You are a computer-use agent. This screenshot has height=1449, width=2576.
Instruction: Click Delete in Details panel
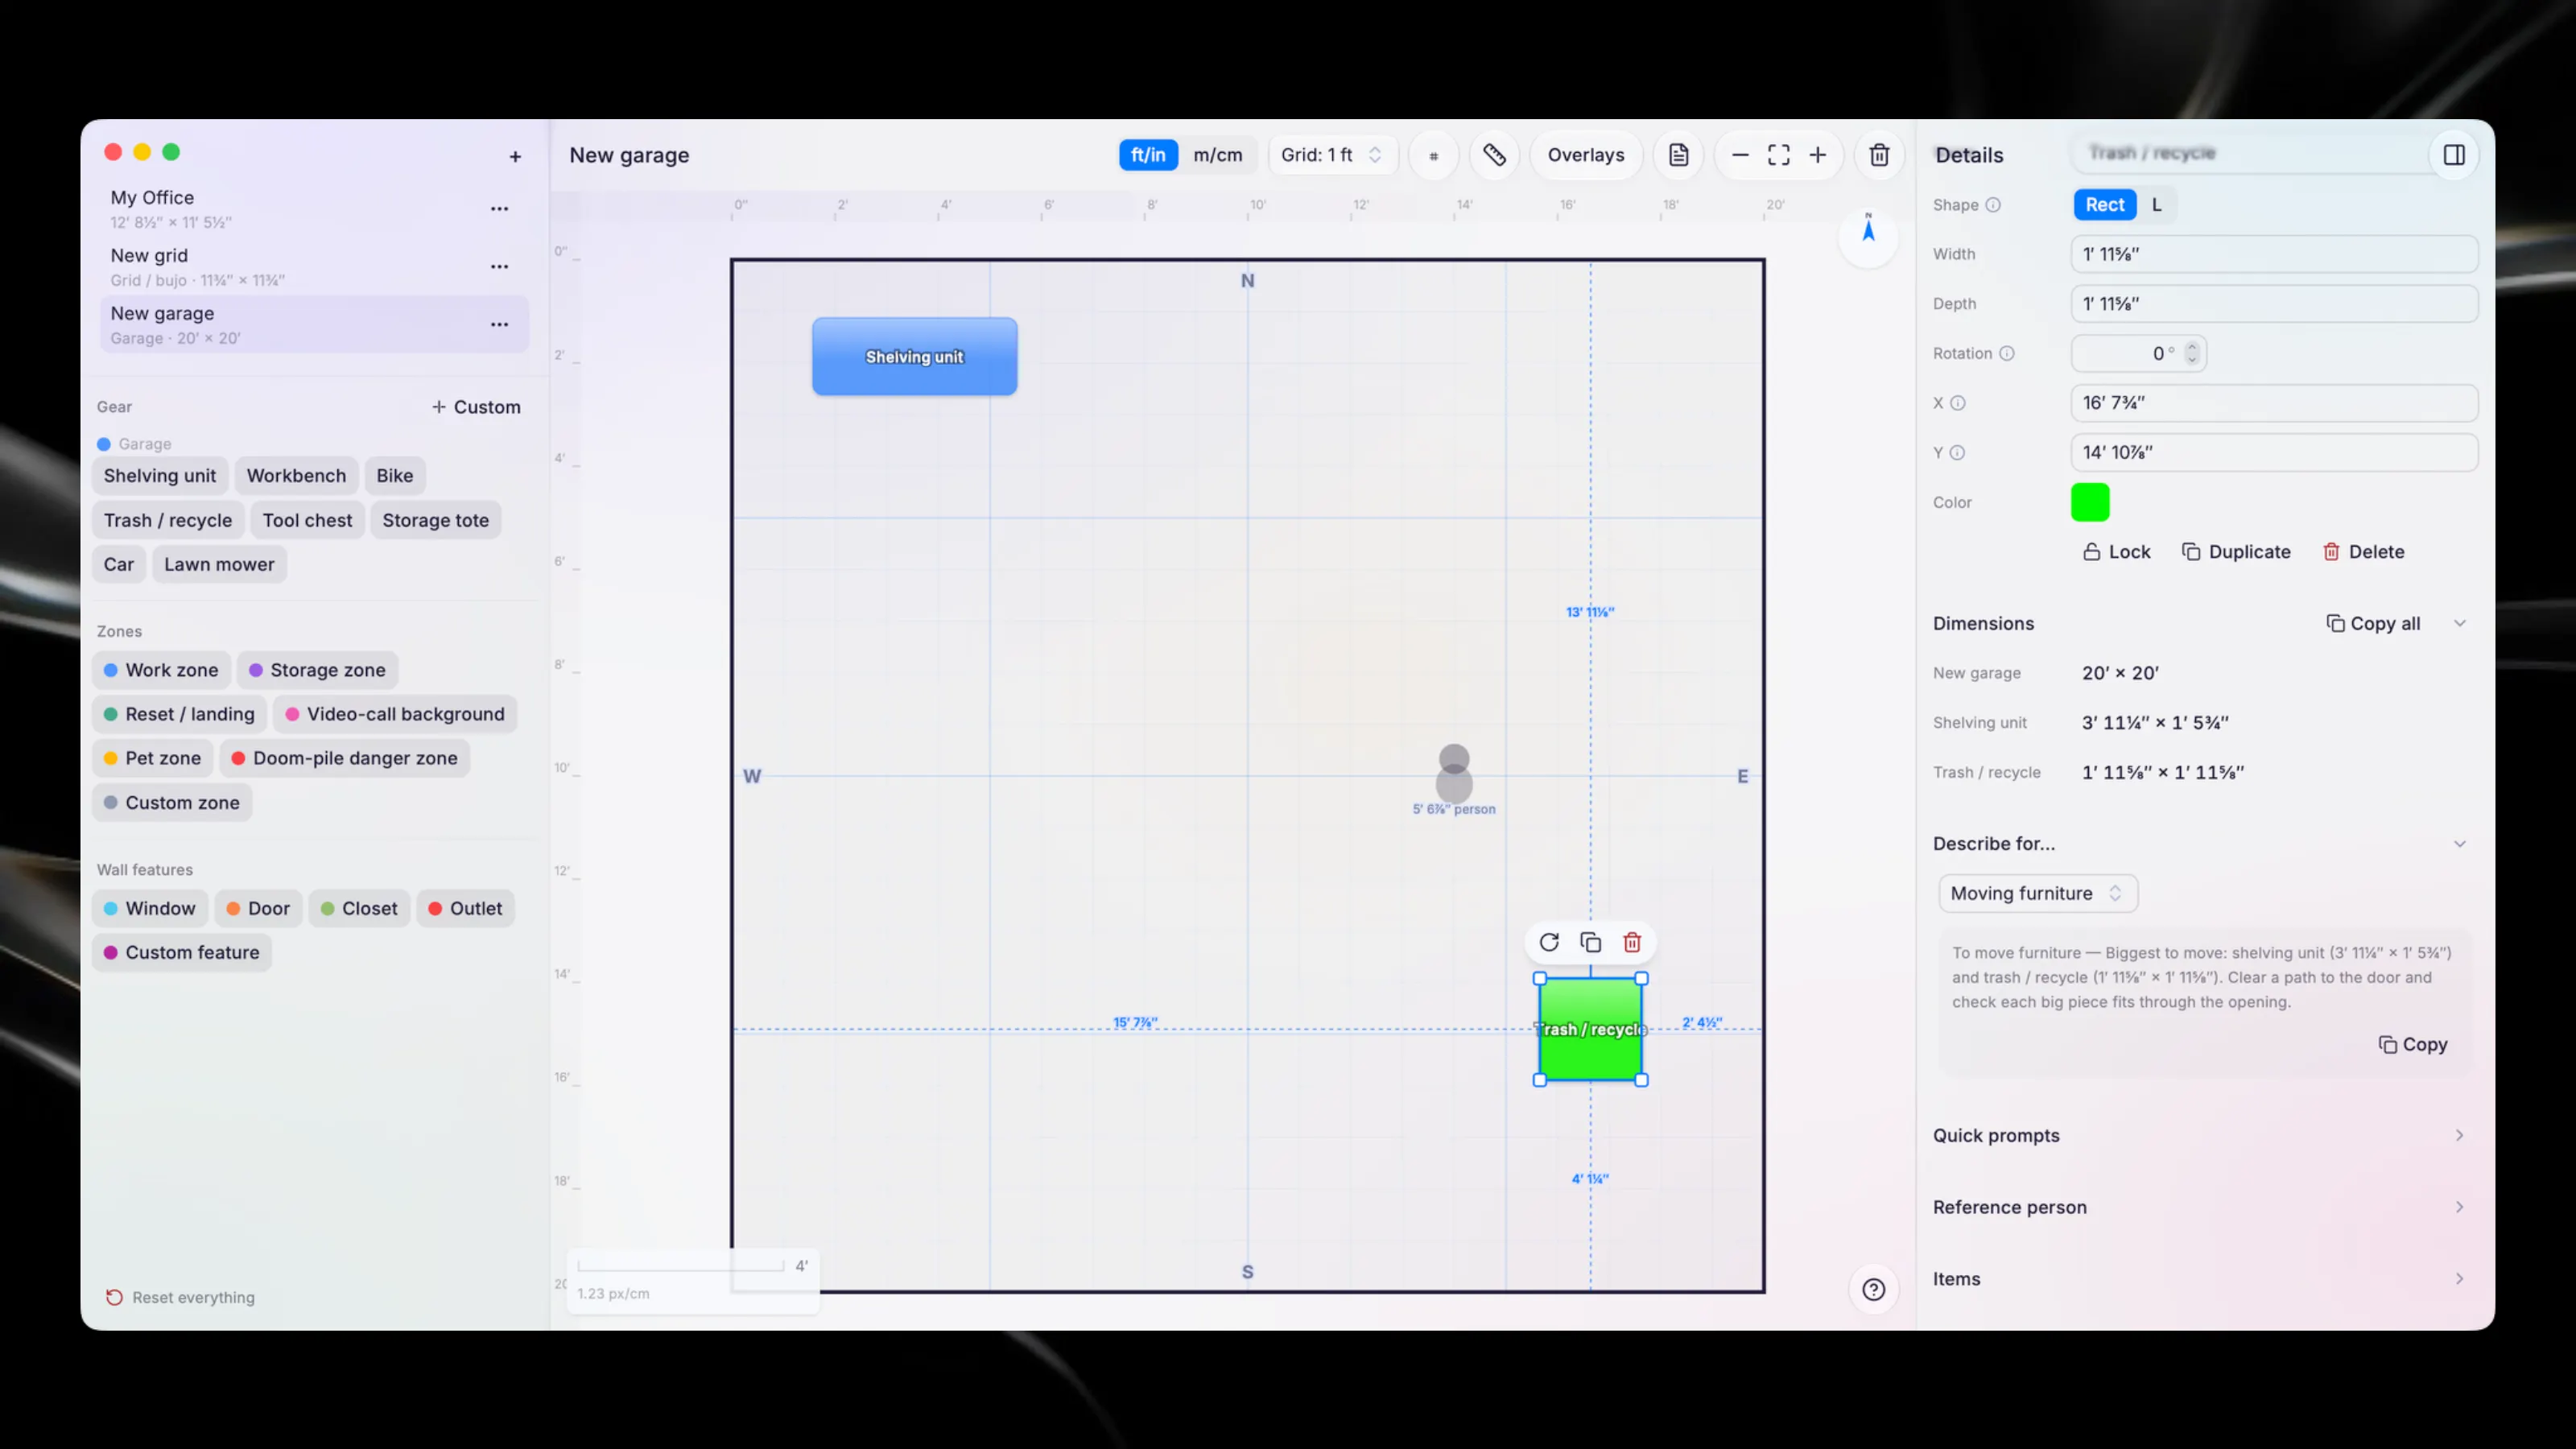(x=2363, y=552)
